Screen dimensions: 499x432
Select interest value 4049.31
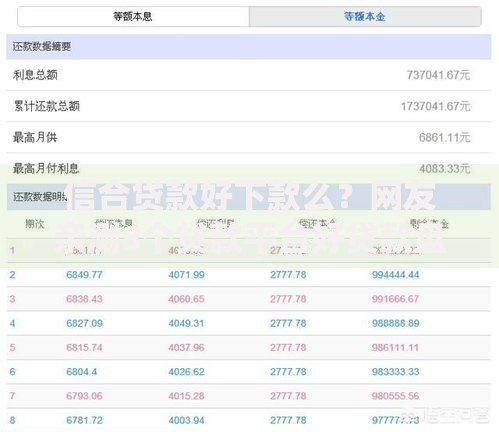(x=186, y=323)
